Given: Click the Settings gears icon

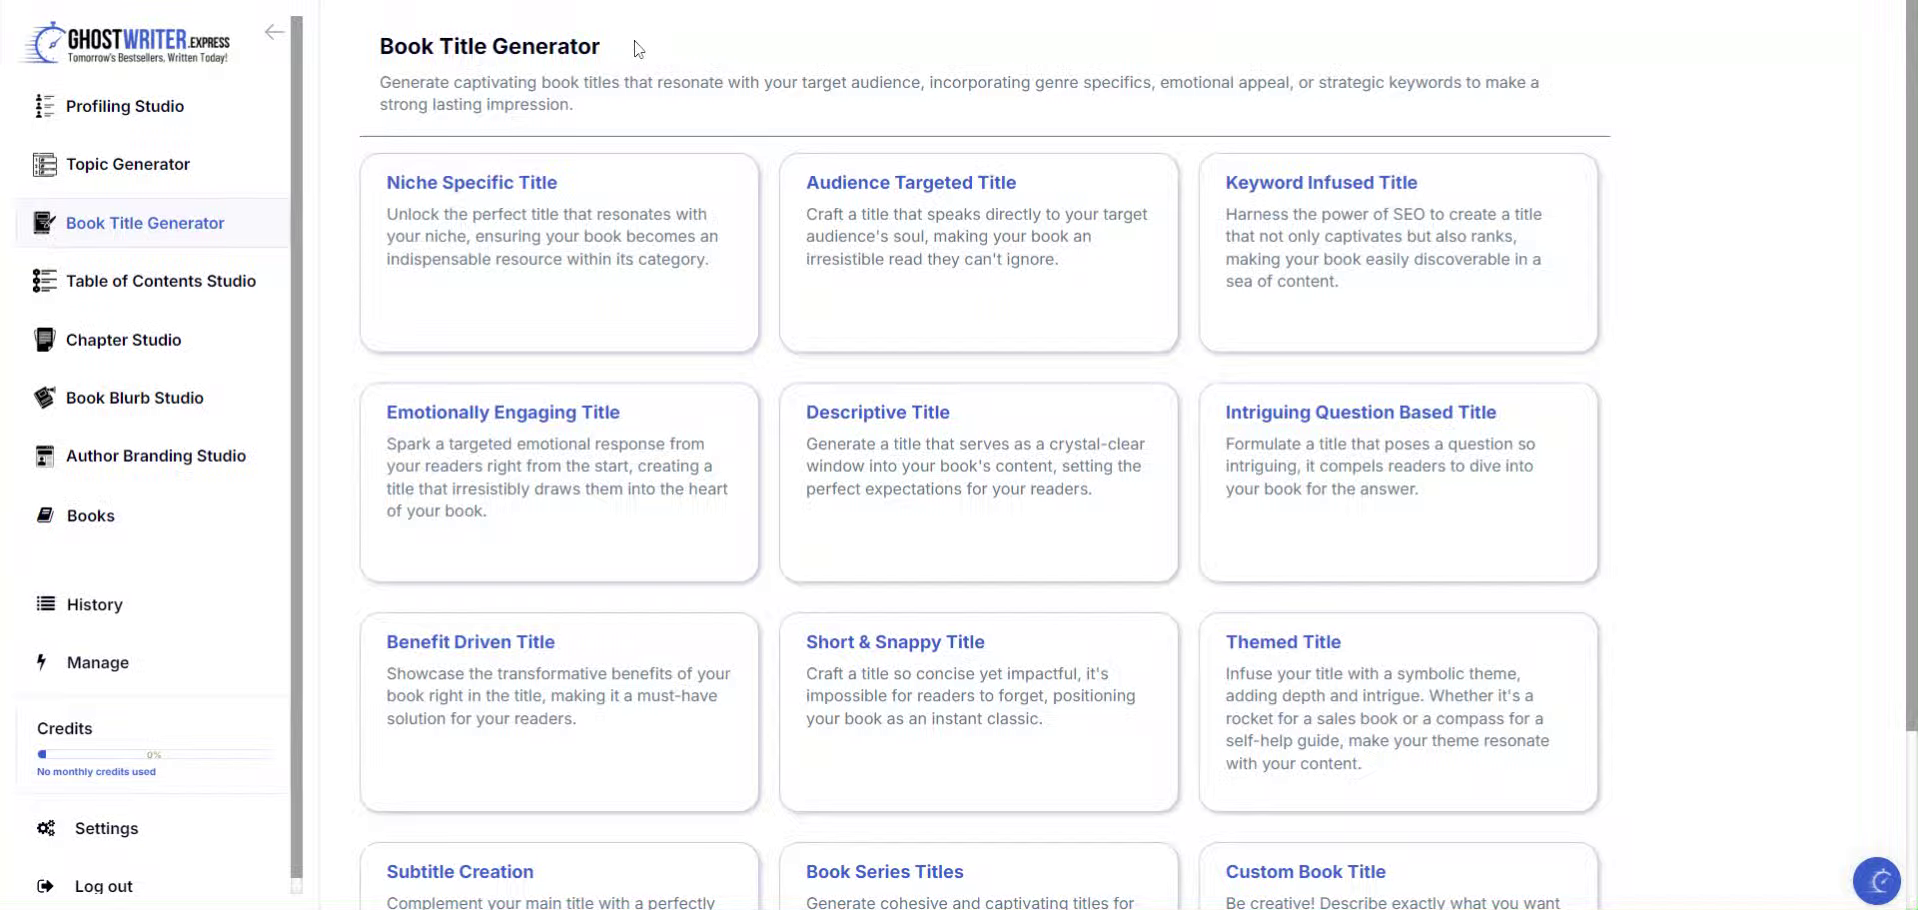Looking at the screenshot, I should click(46, 828).
